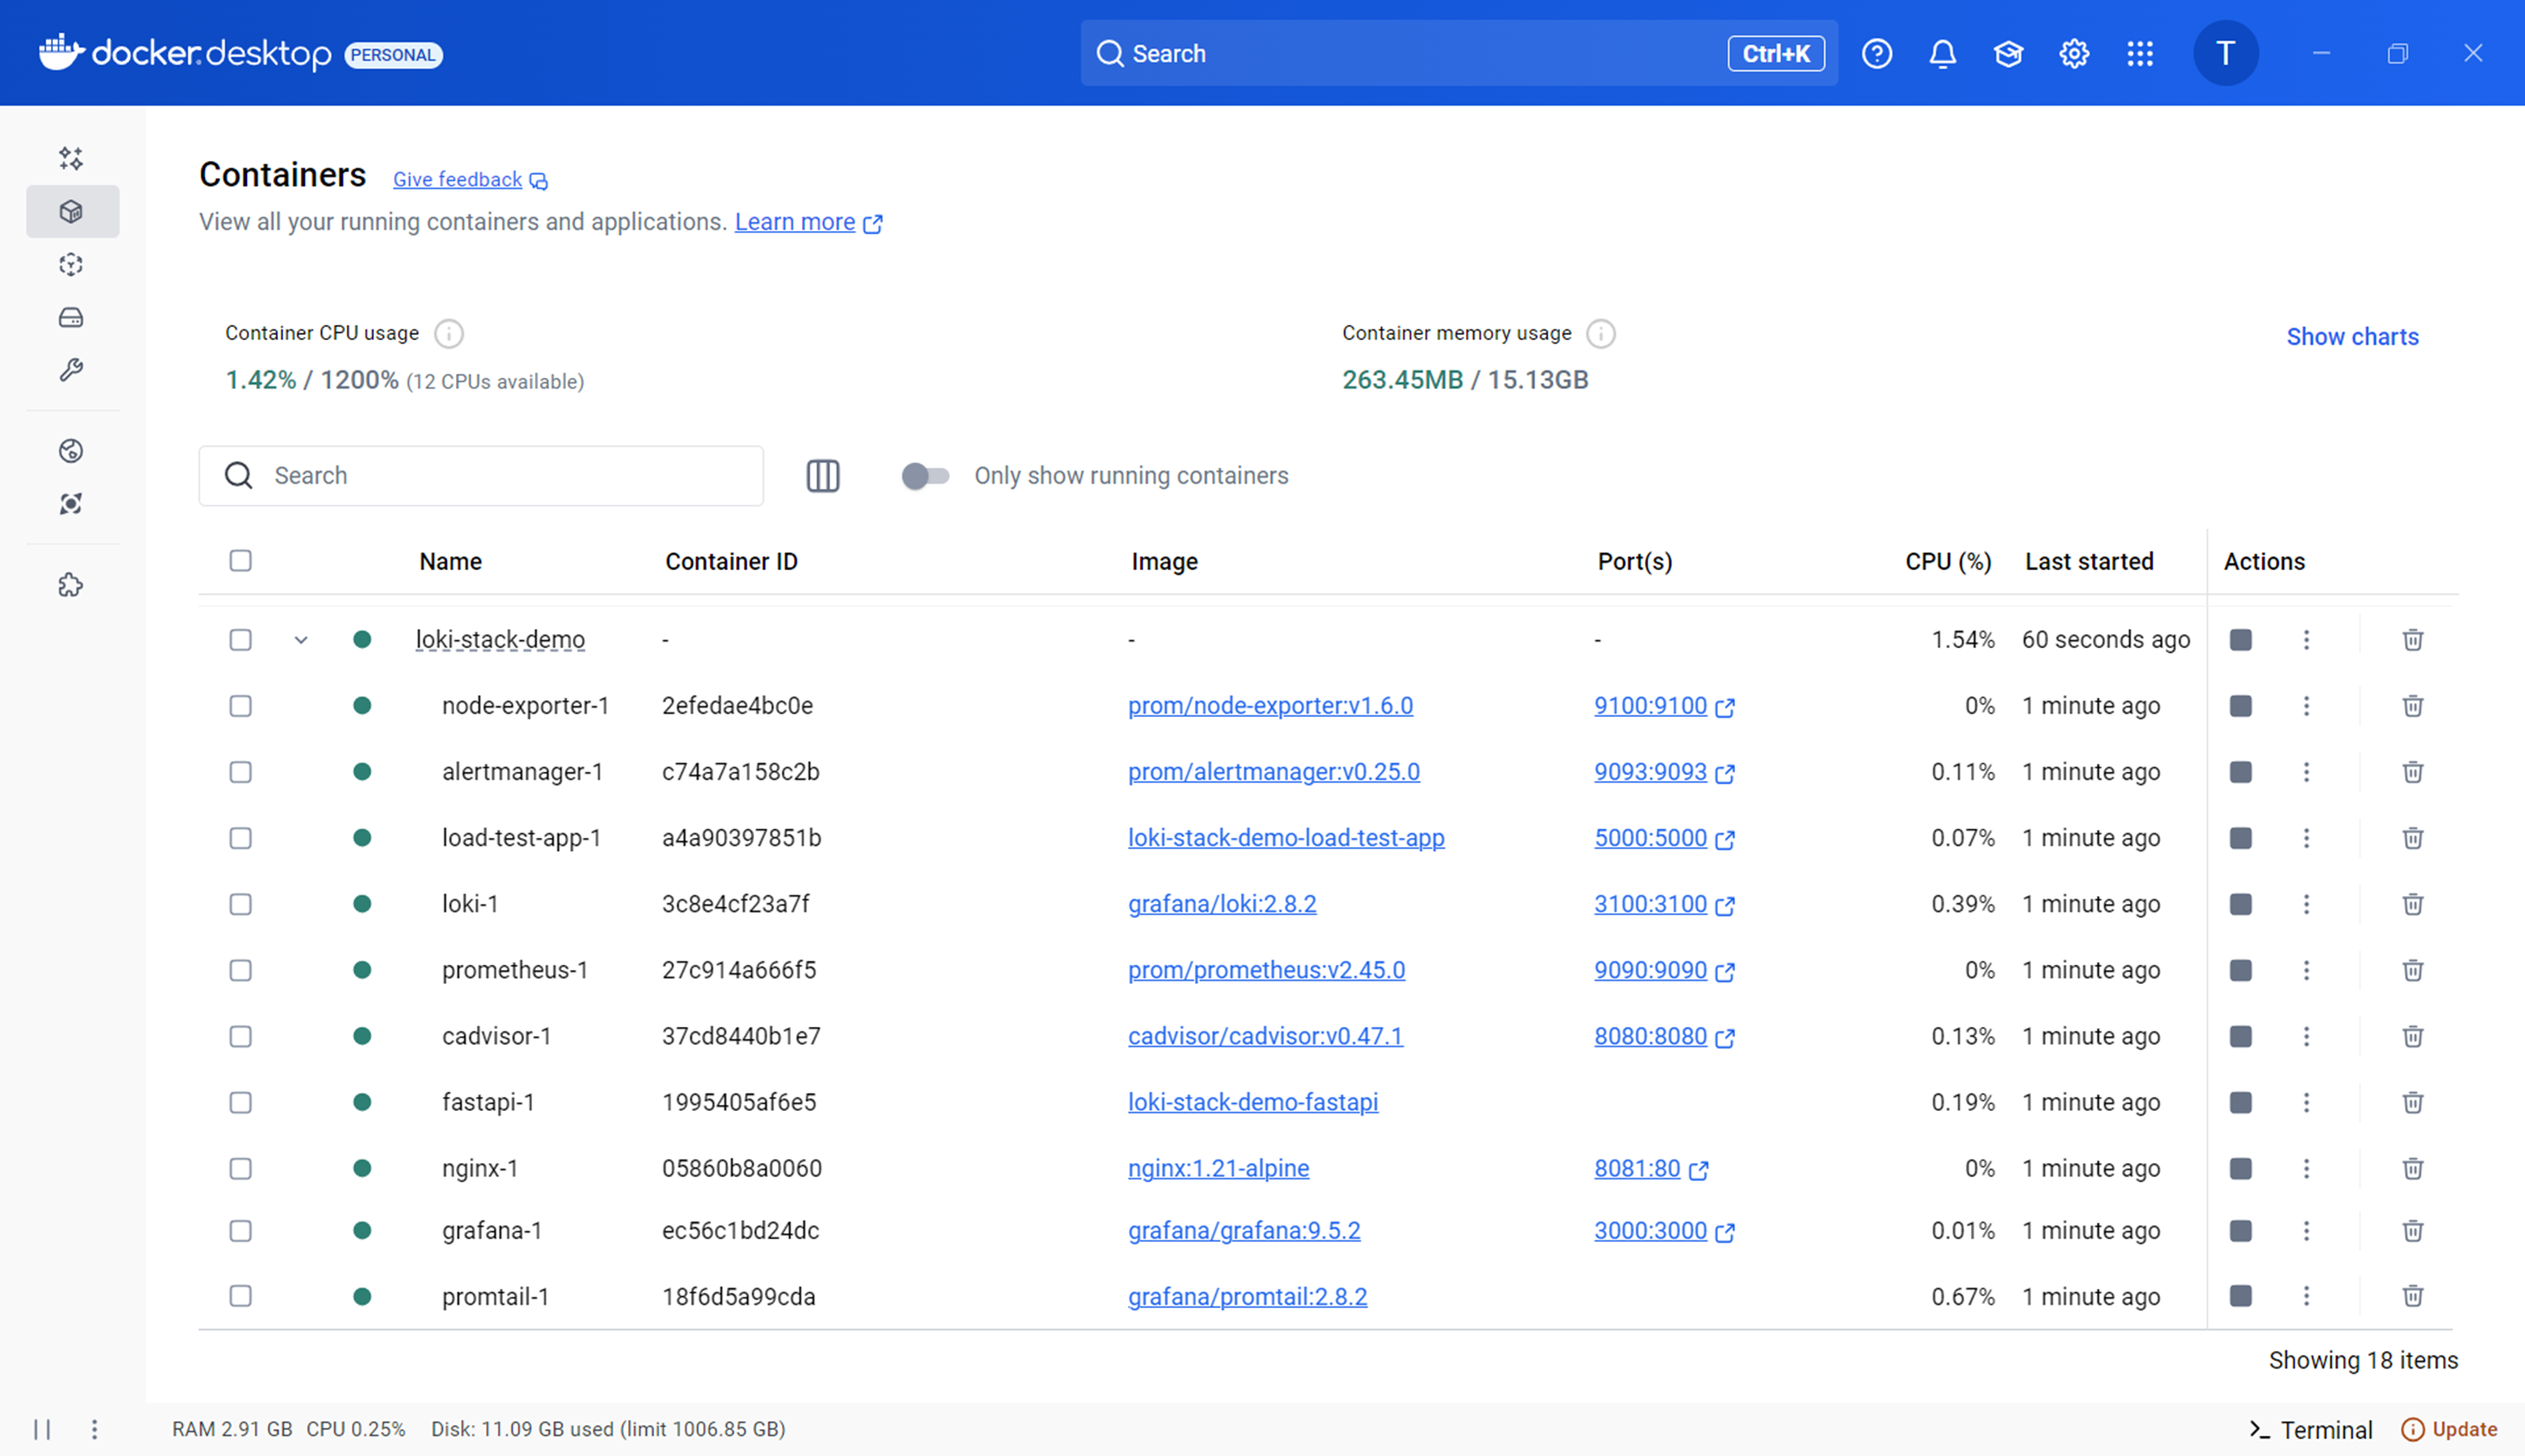
Task: Open more actions menu for loki-stack-demo
Action: click(x=2306, y=640)
